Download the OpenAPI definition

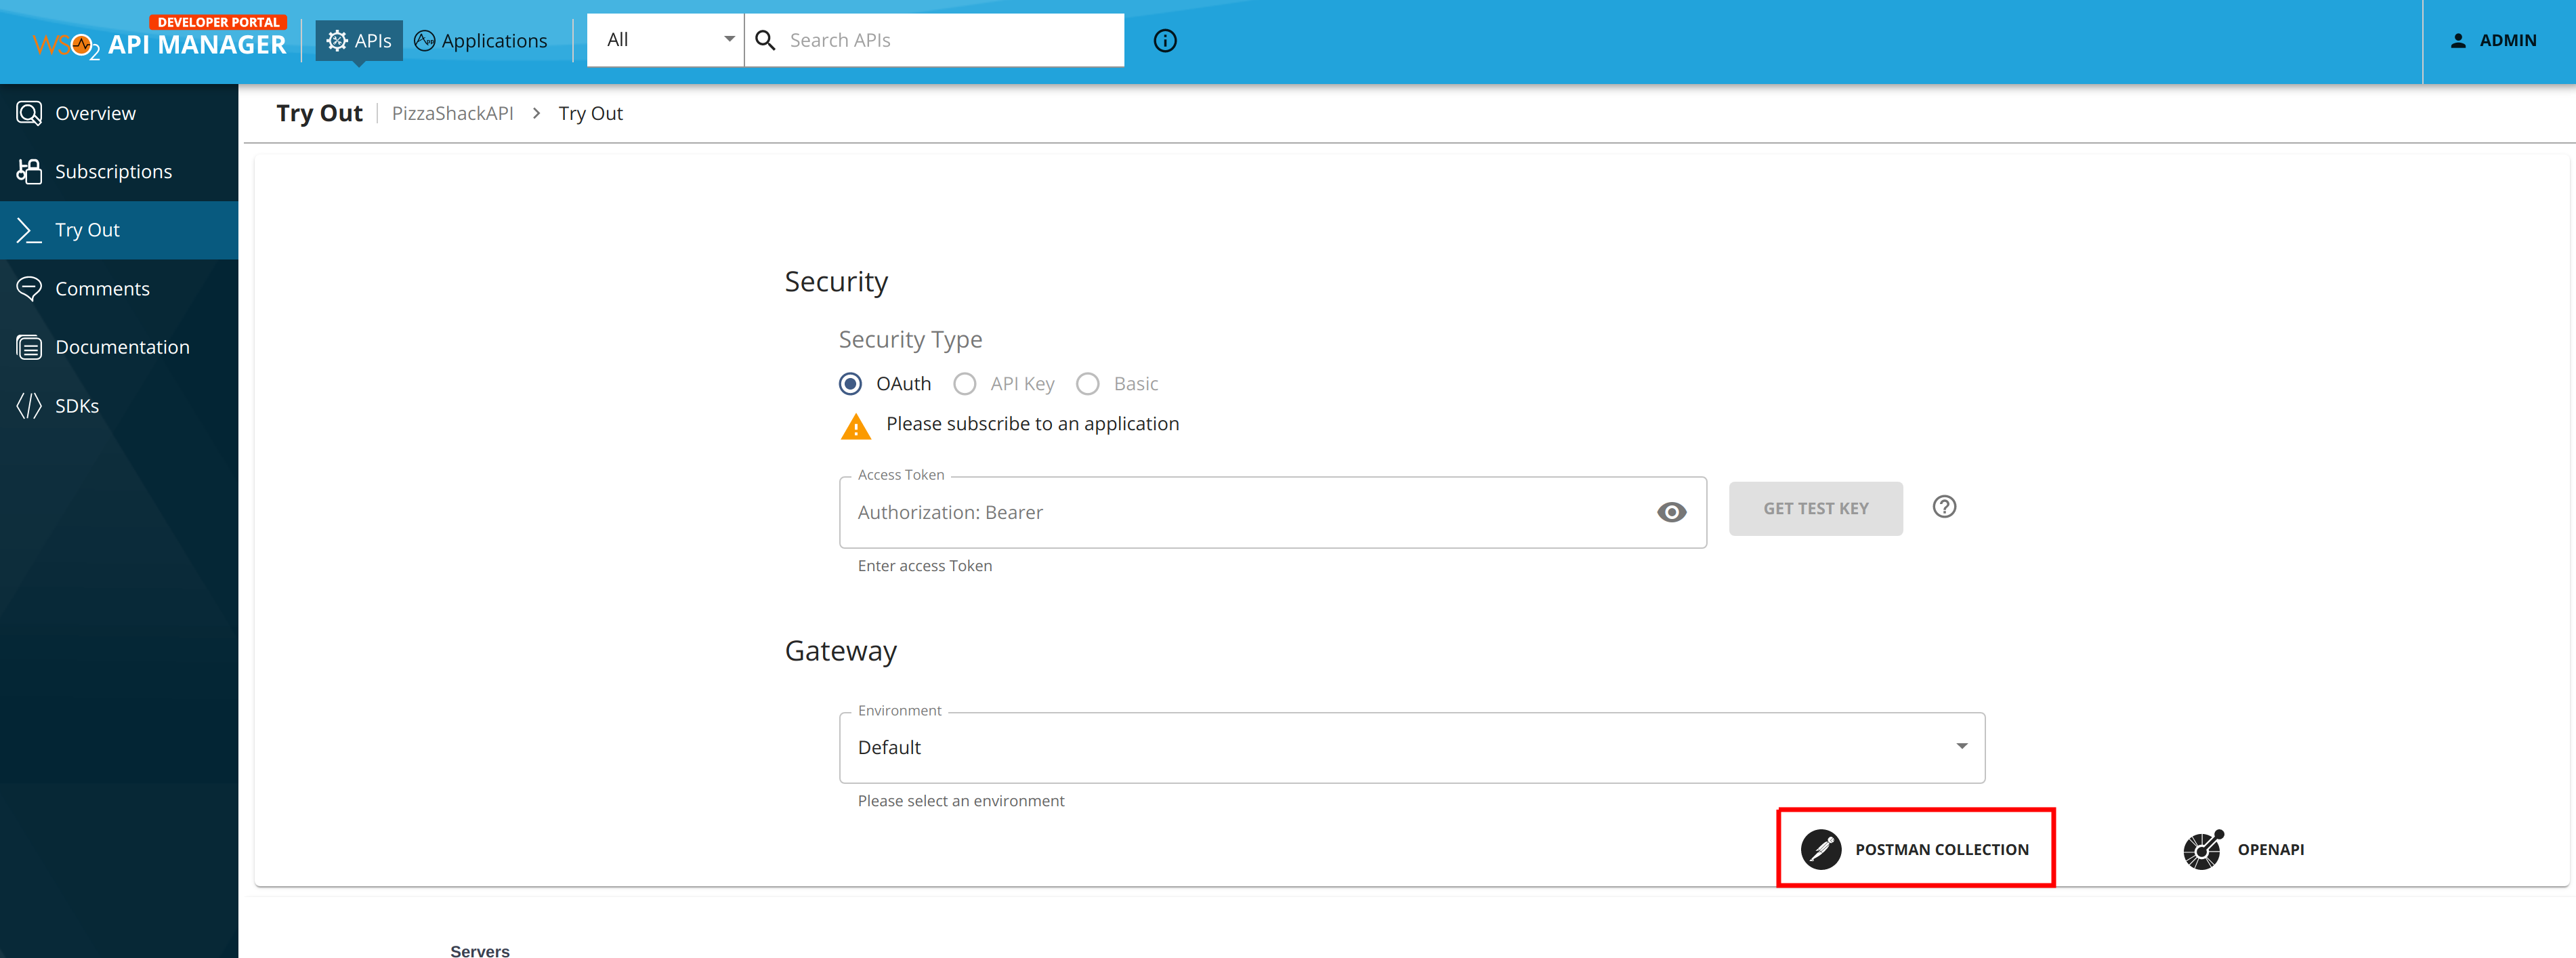(2244, 848)
